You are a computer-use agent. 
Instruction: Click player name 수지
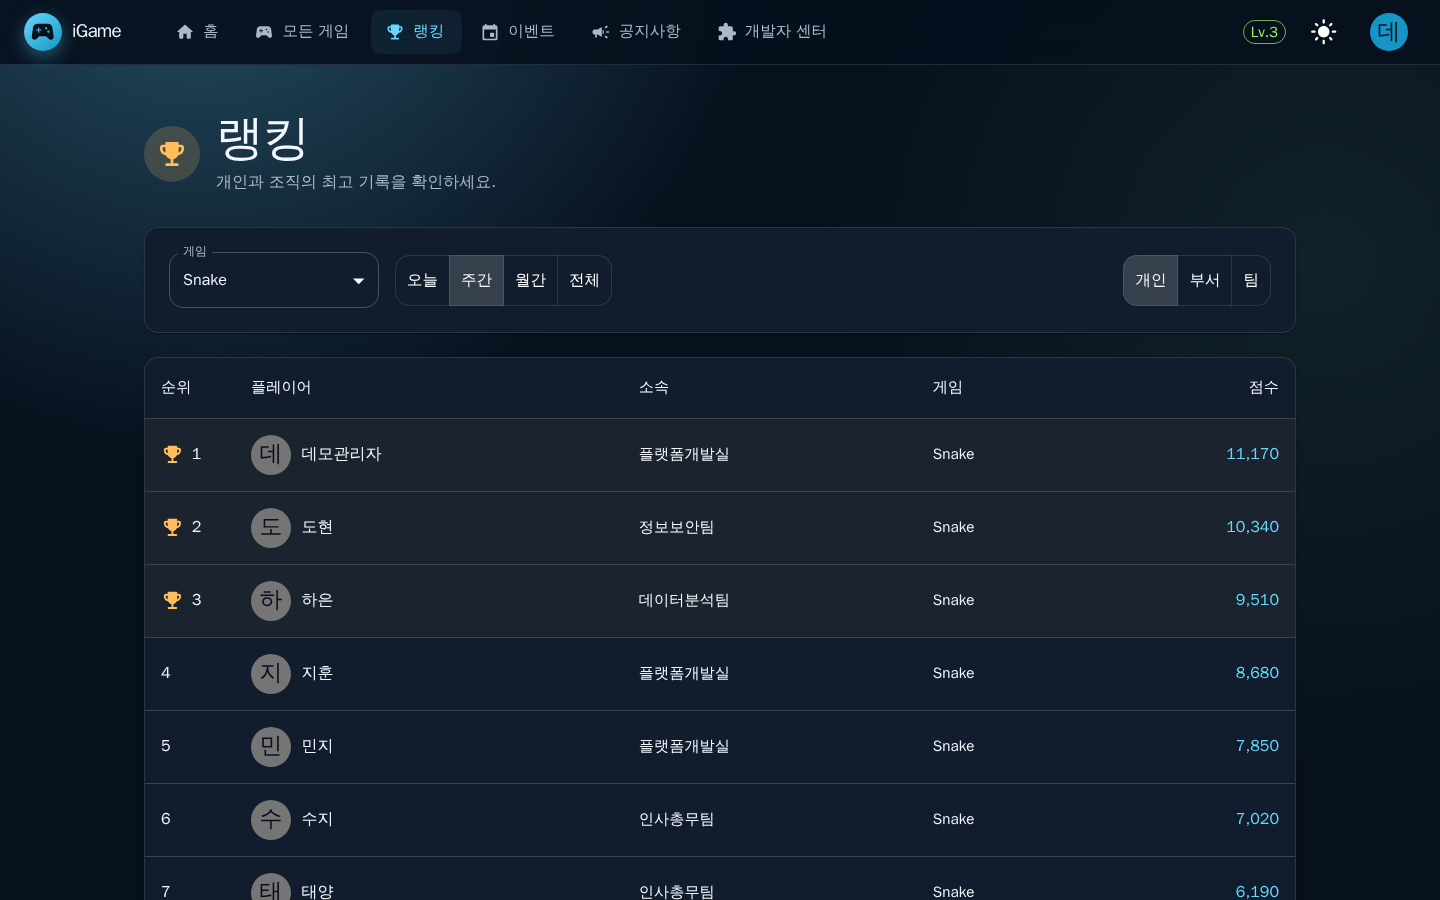(317, 819)
